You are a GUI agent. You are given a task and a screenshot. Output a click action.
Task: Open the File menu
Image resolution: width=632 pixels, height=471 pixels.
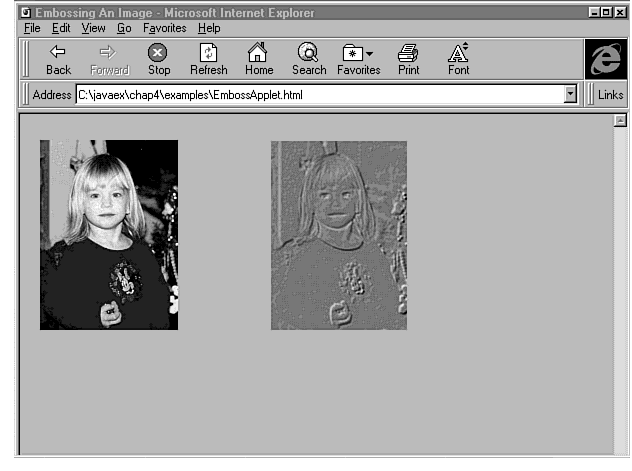click(33, 28)
